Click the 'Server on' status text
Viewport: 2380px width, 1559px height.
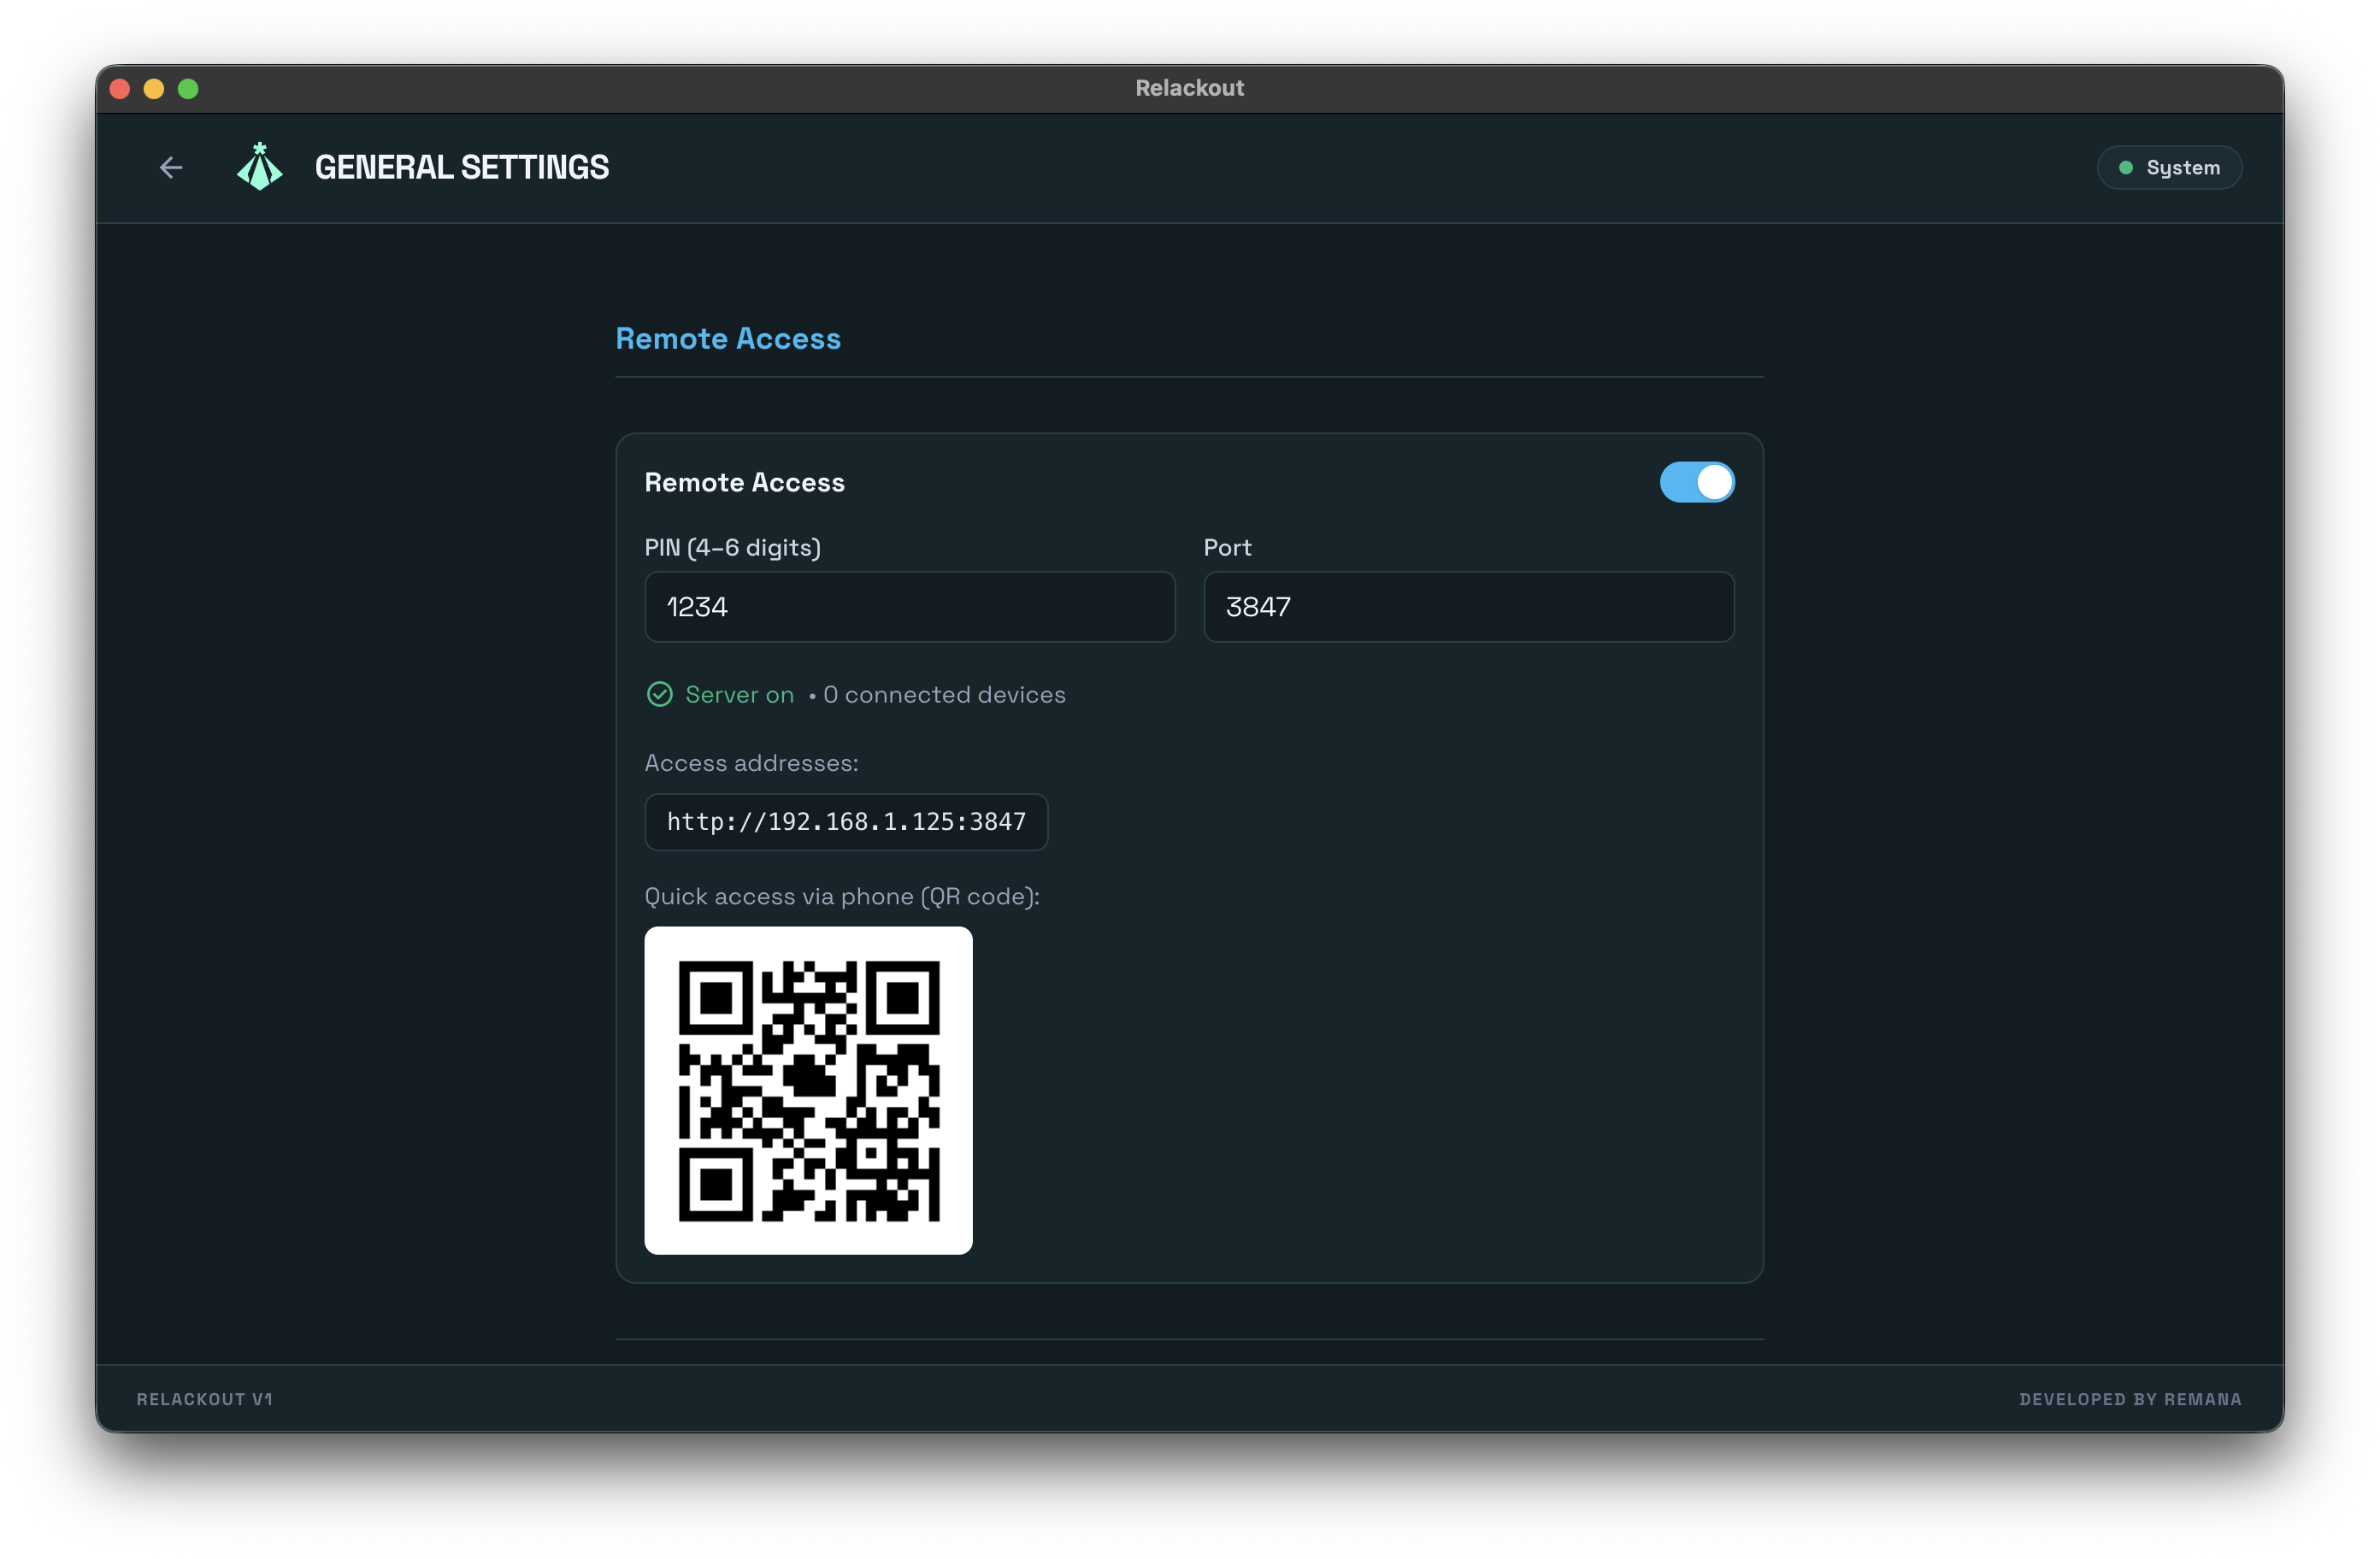click(x=740, y=695)
